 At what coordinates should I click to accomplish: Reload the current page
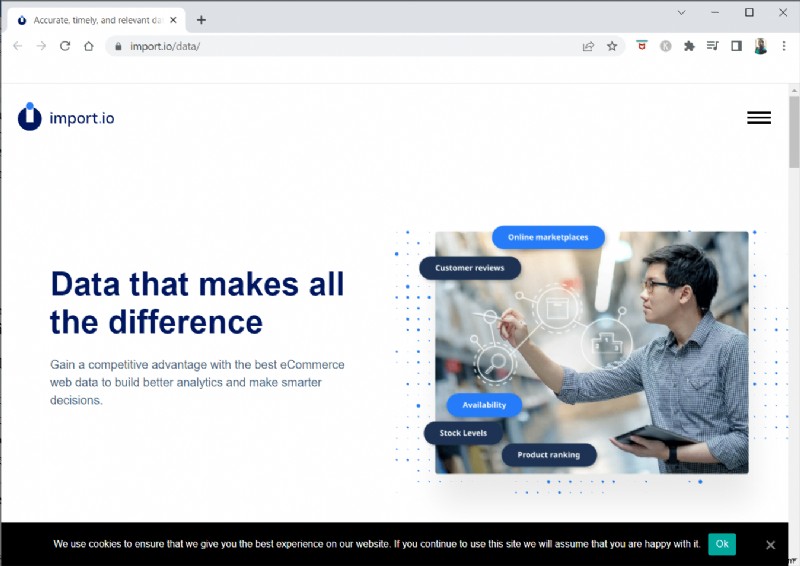(x=65, y=46)
